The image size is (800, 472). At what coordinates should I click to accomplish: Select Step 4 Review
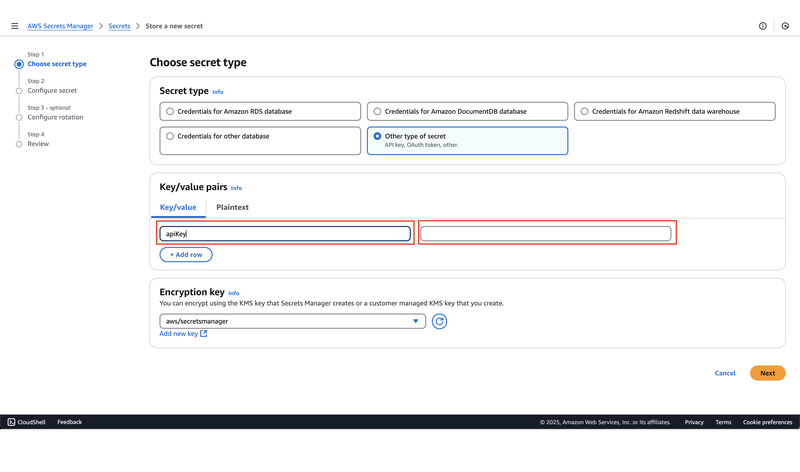click(x=38, y=144)
